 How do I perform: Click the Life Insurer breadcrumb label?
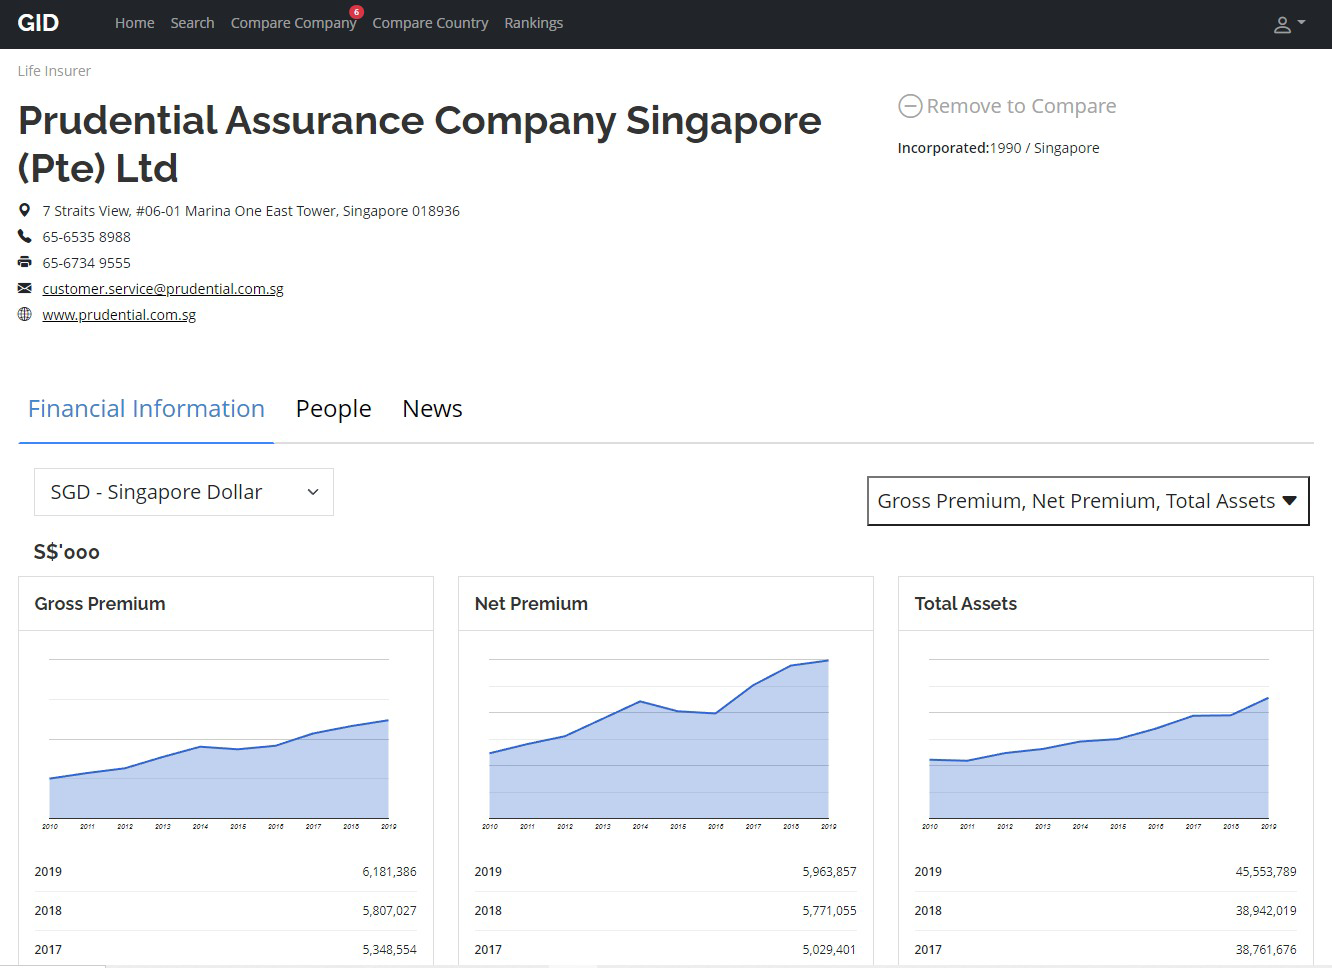coord(54,71)
